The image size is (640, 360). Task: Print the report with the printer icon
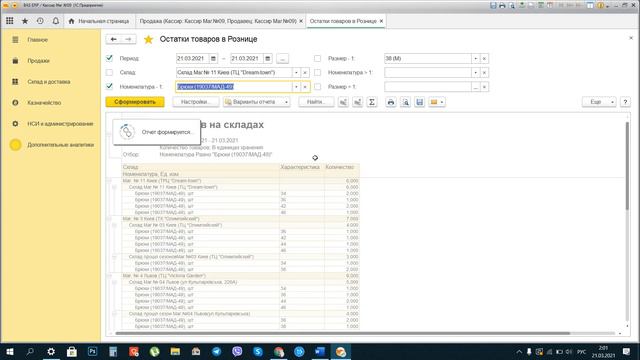coord(391,102)
